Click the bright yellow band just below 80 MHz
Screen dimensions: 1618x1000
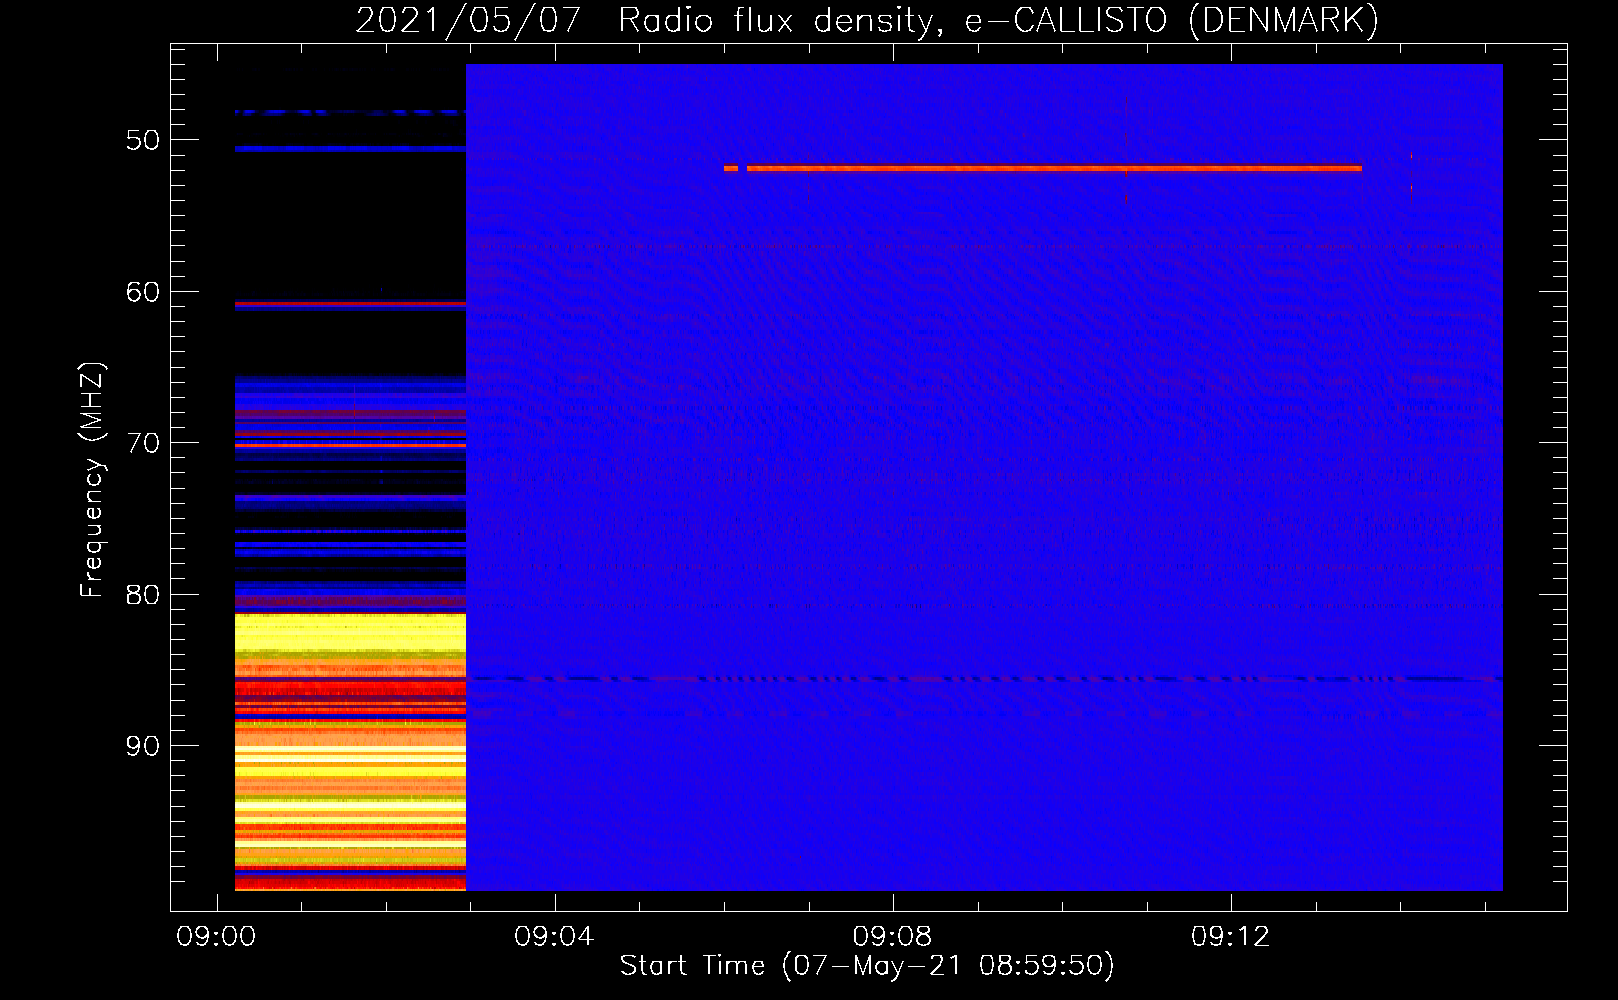pos(350,630)
